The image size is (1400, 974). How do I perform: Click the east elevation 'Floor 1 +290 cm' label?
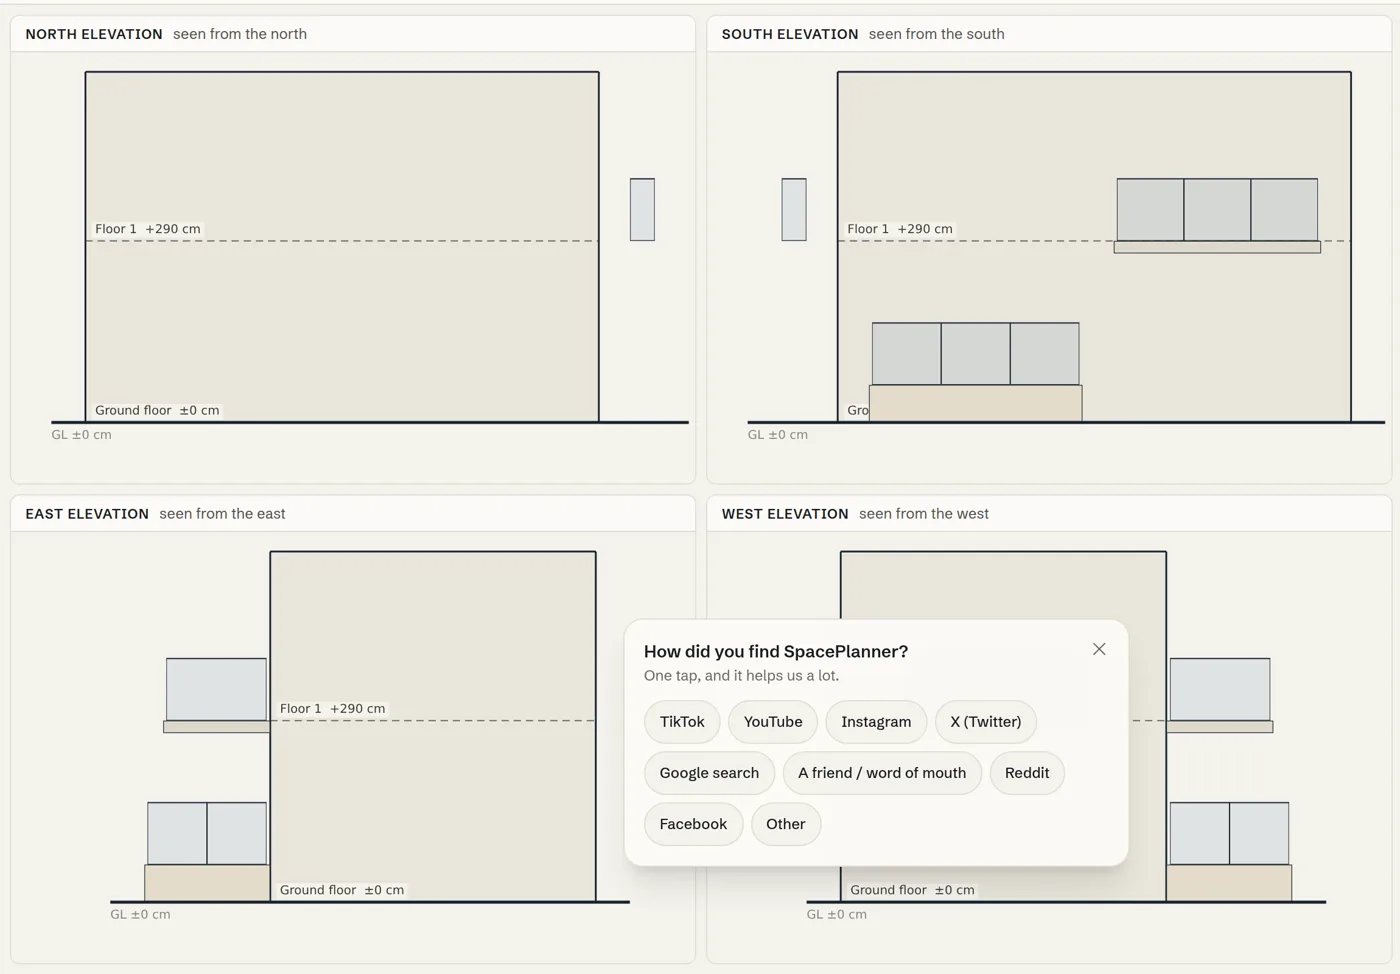tap(333, 709)
